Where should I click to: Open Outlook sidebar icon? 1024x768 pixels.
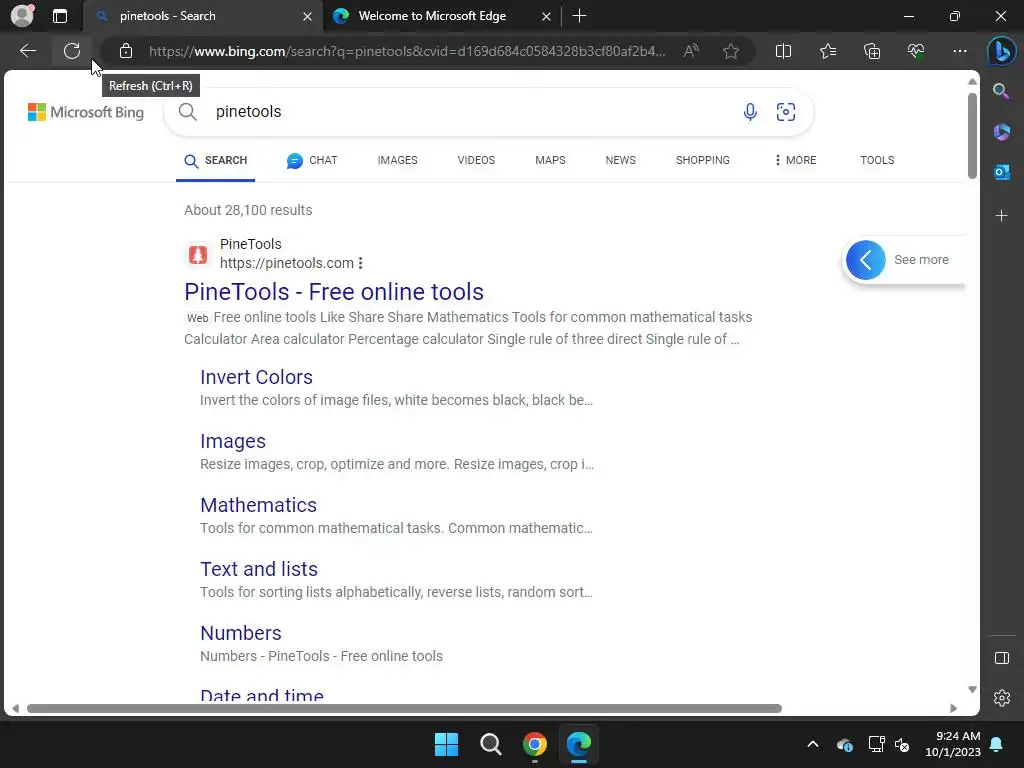(x=1001, y=172)
